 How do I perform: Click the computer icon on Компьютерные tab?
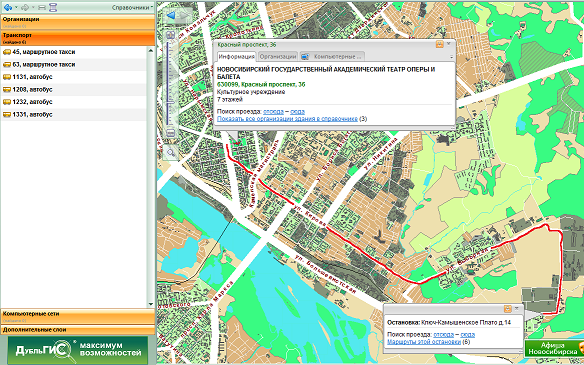305,57
